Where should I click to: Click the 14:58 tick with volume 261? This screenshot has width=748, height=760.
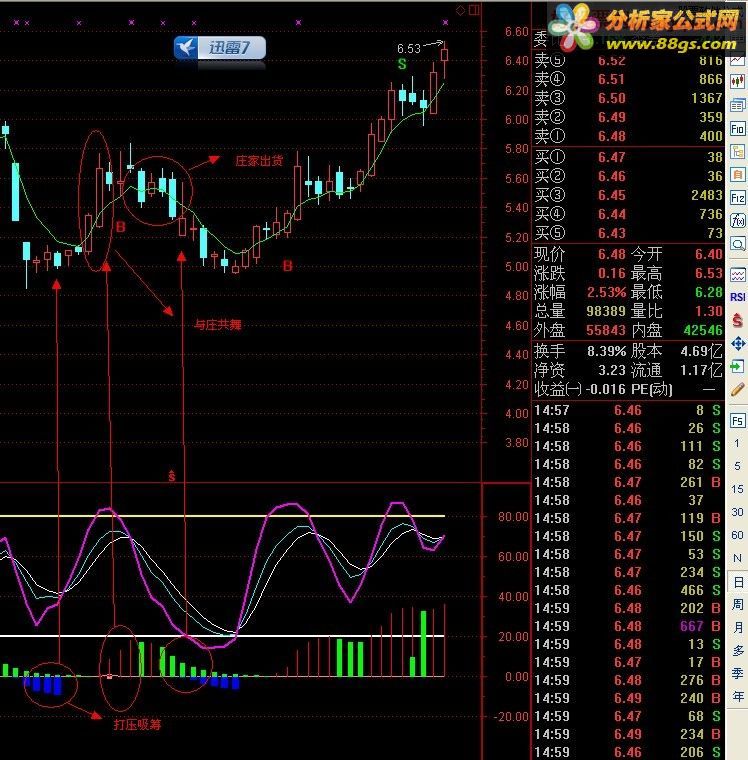pos(627,482)
